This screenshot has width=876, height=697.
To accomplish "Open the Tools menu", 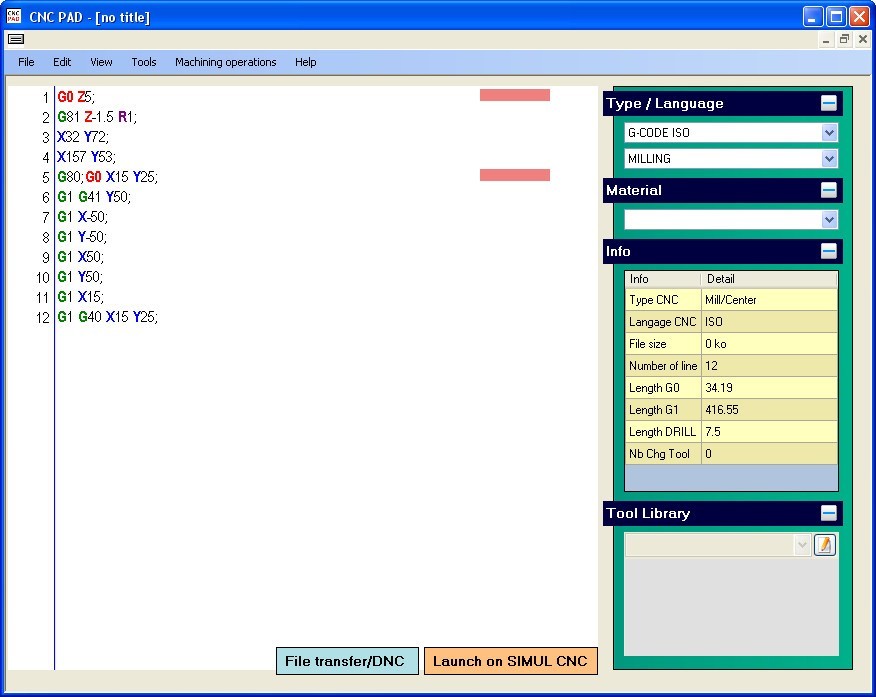I will tap(143, 62).
